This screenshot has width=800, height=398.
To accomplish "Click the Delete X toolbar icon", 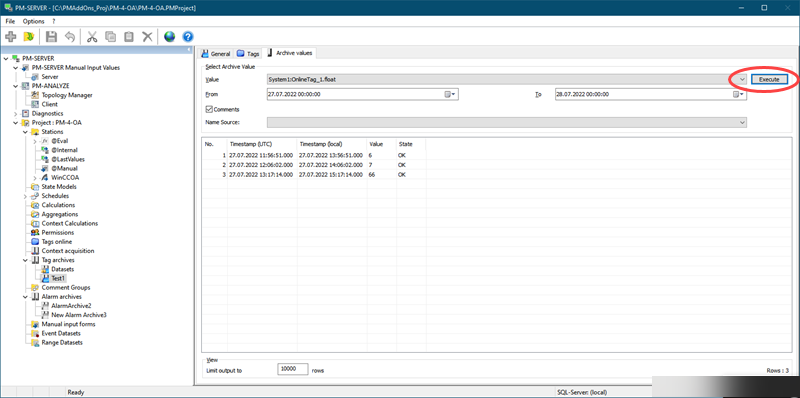I will point(147,37).
